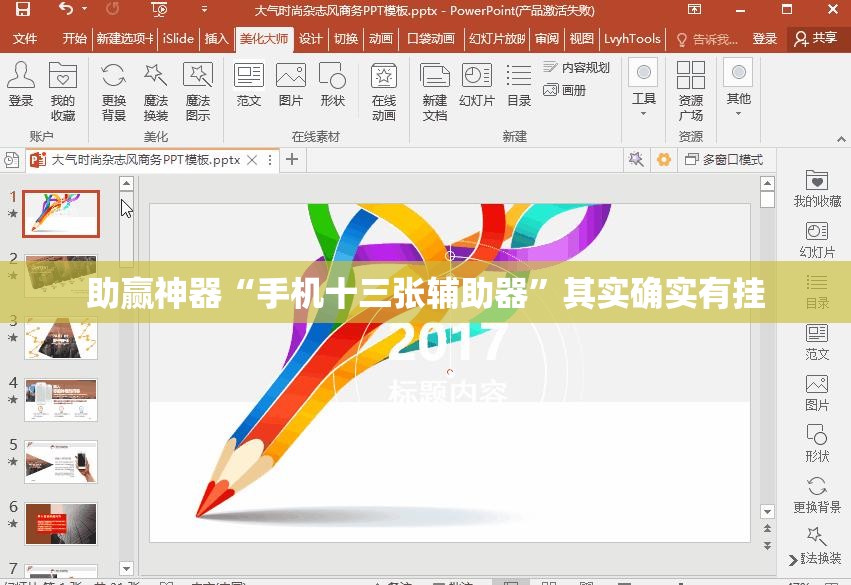Screen dimensions: 851x585
Task: Click the 新建文档 icon
Action: (435, 91)
